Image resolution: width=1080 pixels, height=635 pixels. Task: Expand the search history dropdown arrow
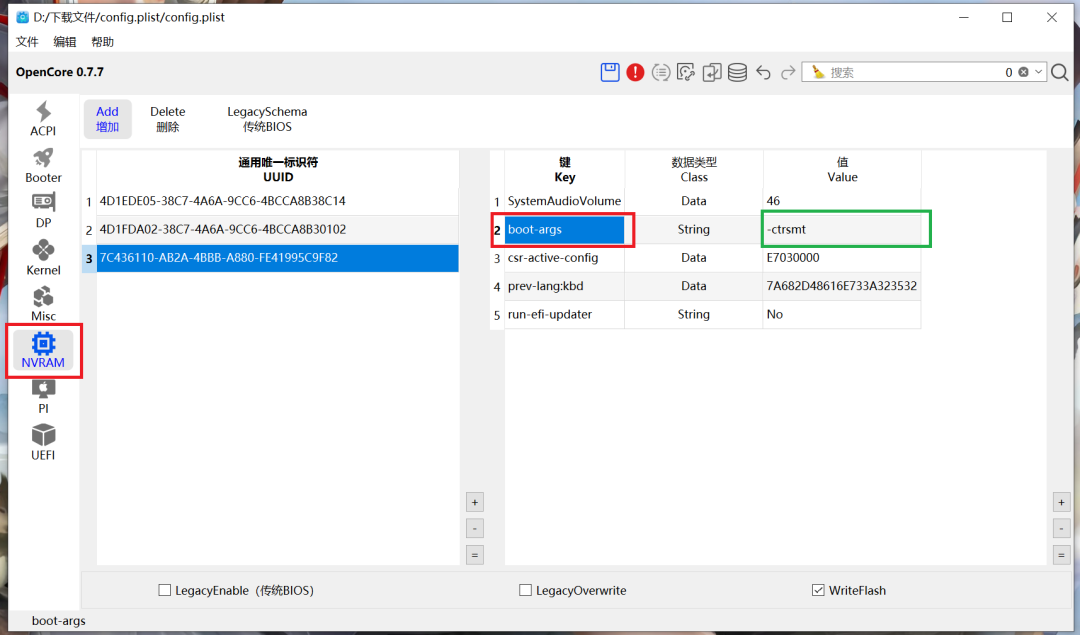point(1039,72)
